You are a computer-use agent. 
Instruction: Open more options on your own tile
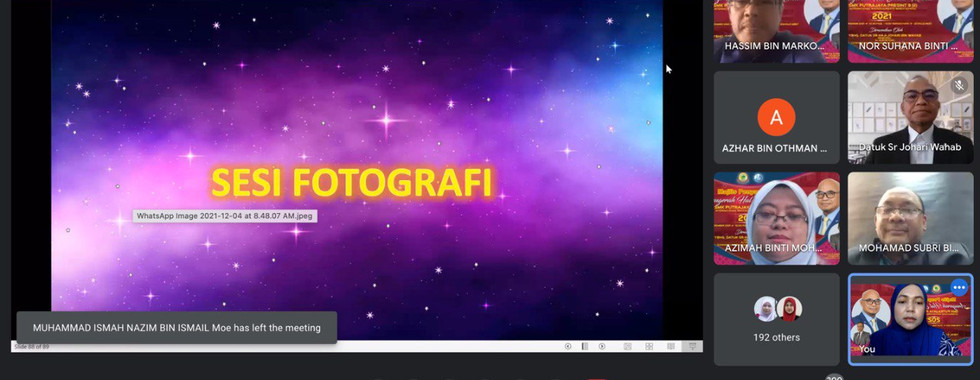pyautogui.click(x=959, y=288)
